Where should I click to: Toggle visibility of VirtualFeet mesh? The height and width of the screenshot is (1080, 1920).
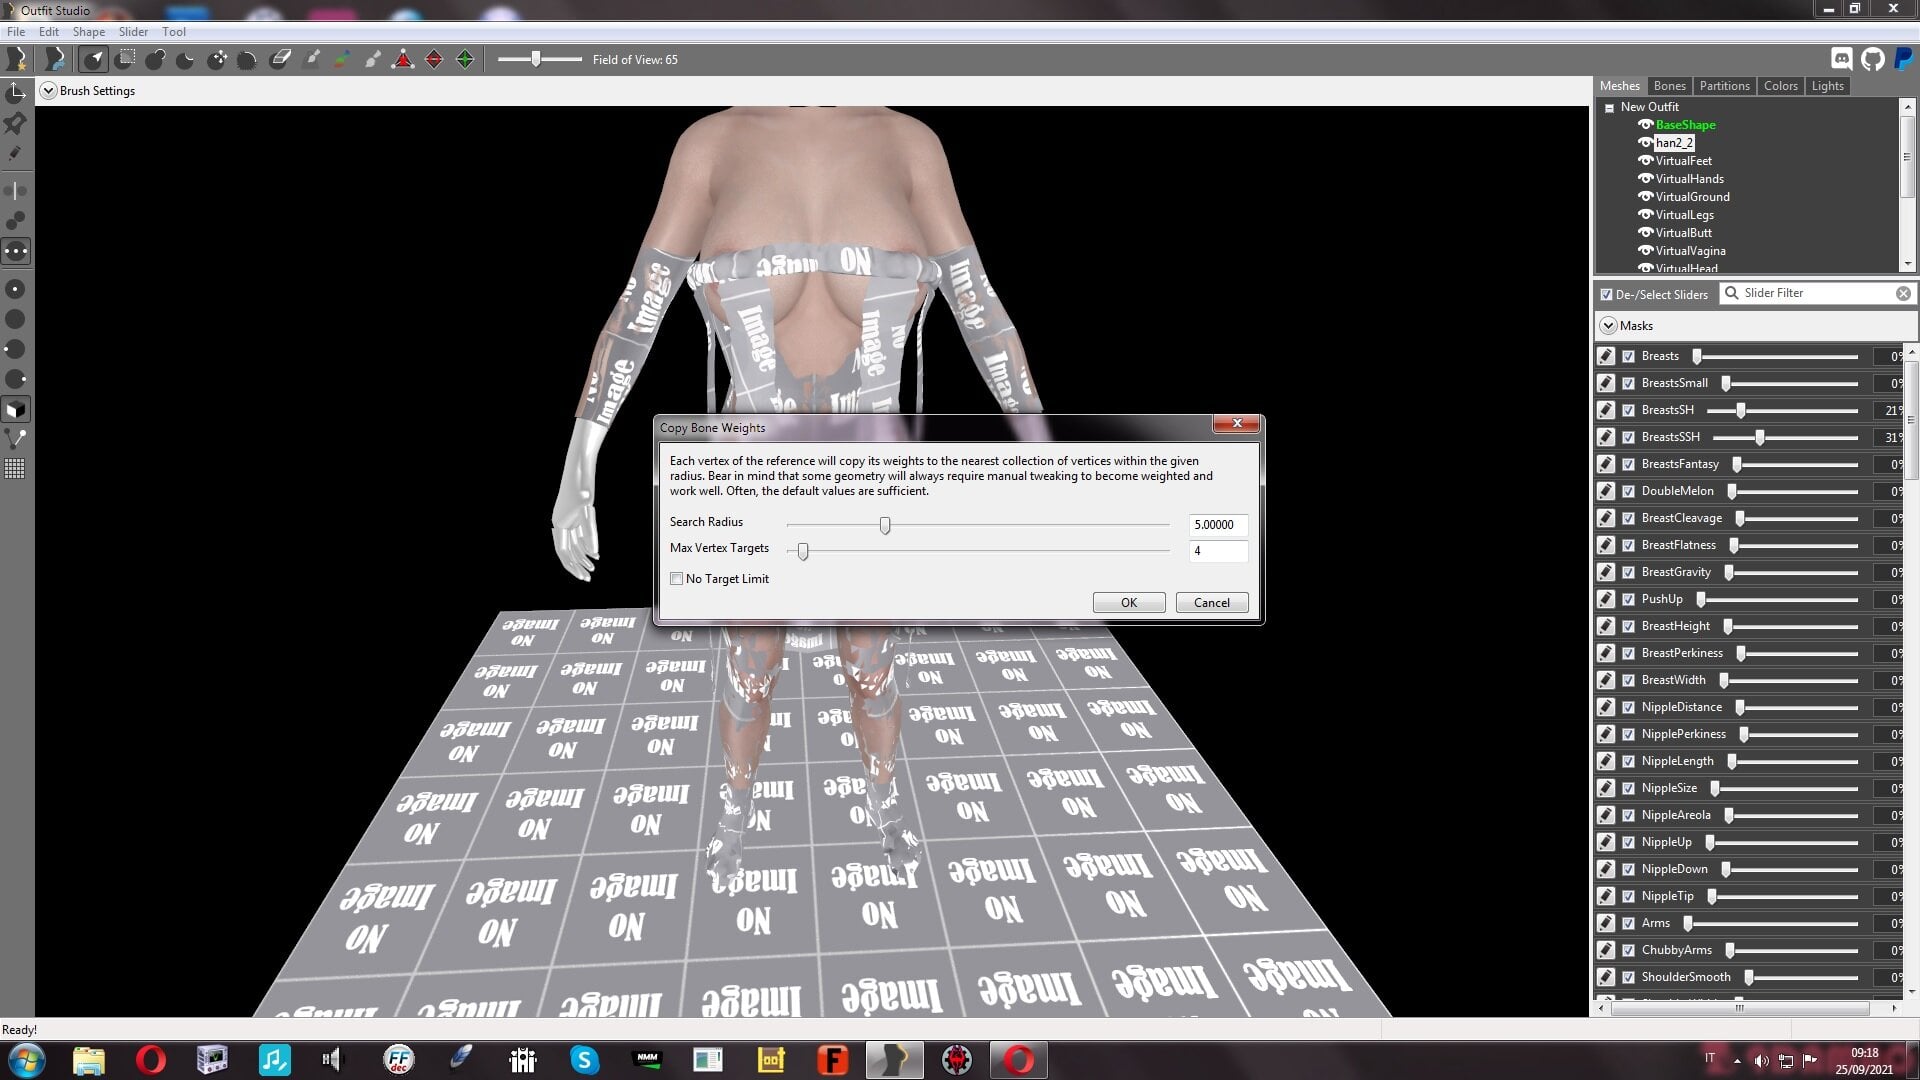(x=1645, y=161)
